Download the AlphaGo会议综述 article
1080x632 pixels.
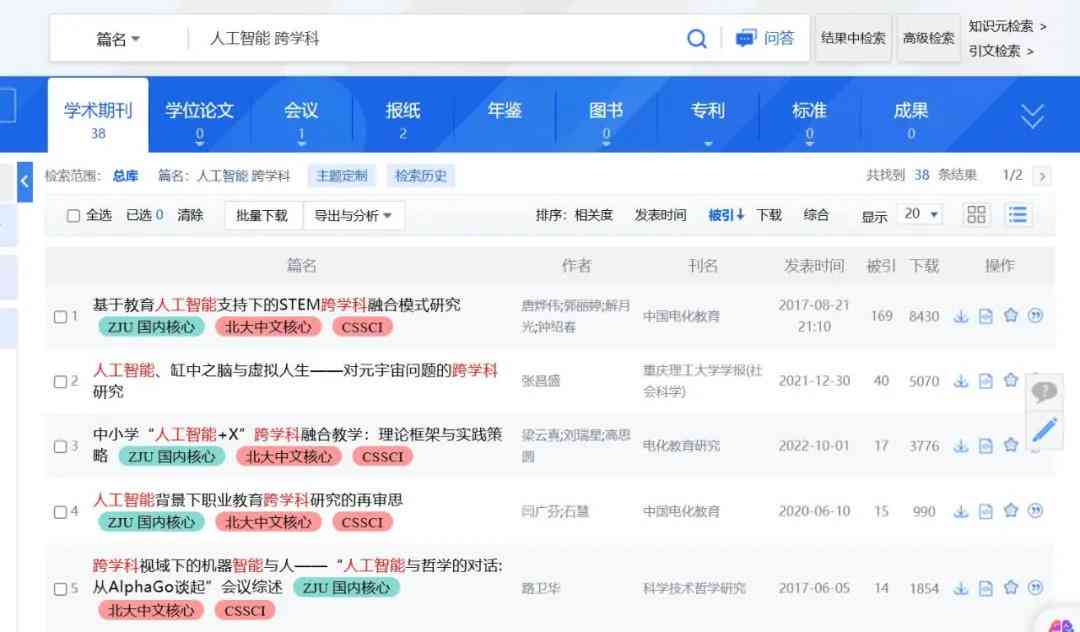[x=961, y=589]
